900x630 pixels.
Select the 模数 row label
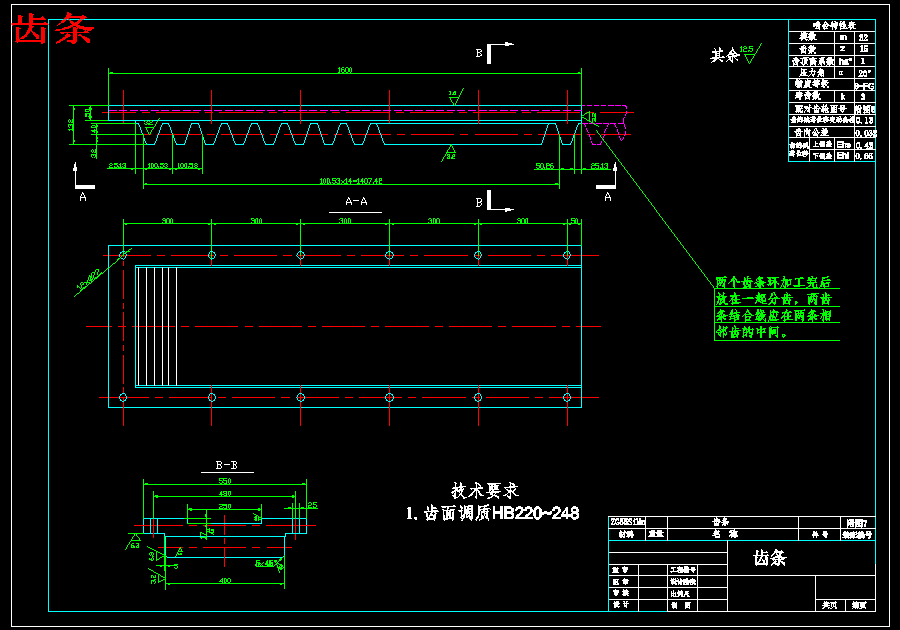tap(808, 37)
